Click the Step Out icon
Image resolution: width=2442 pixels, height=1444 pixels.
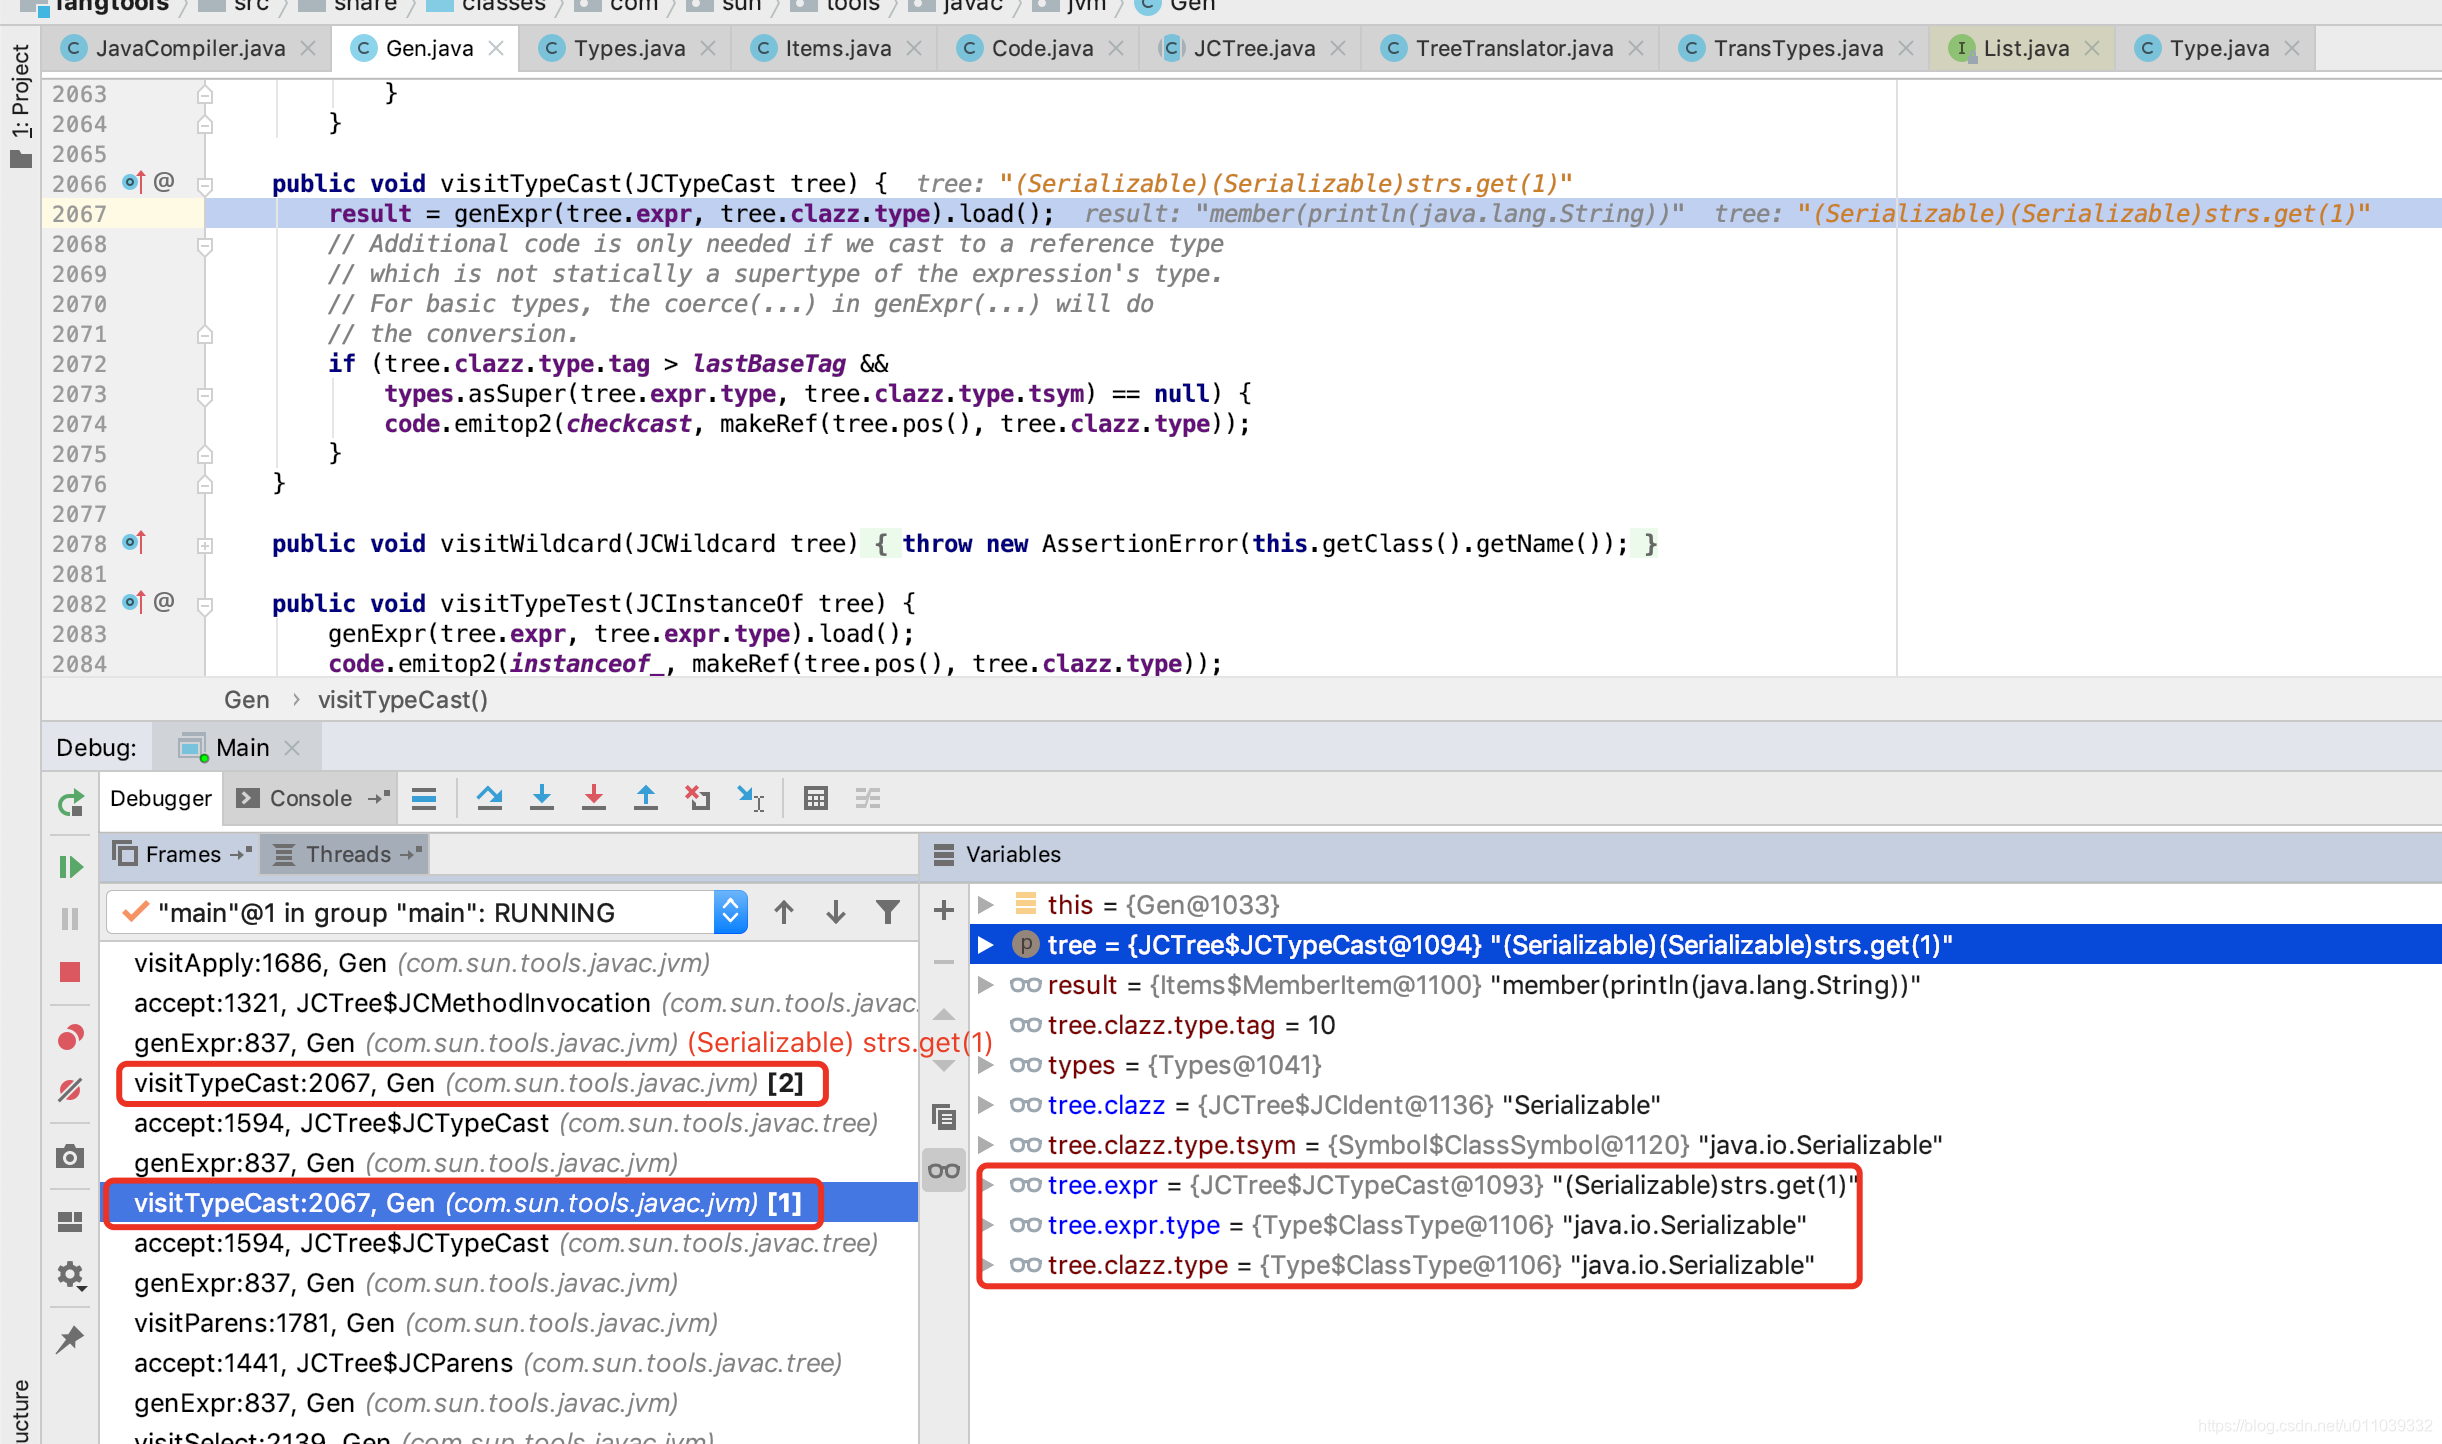click(x=646, y=798)
